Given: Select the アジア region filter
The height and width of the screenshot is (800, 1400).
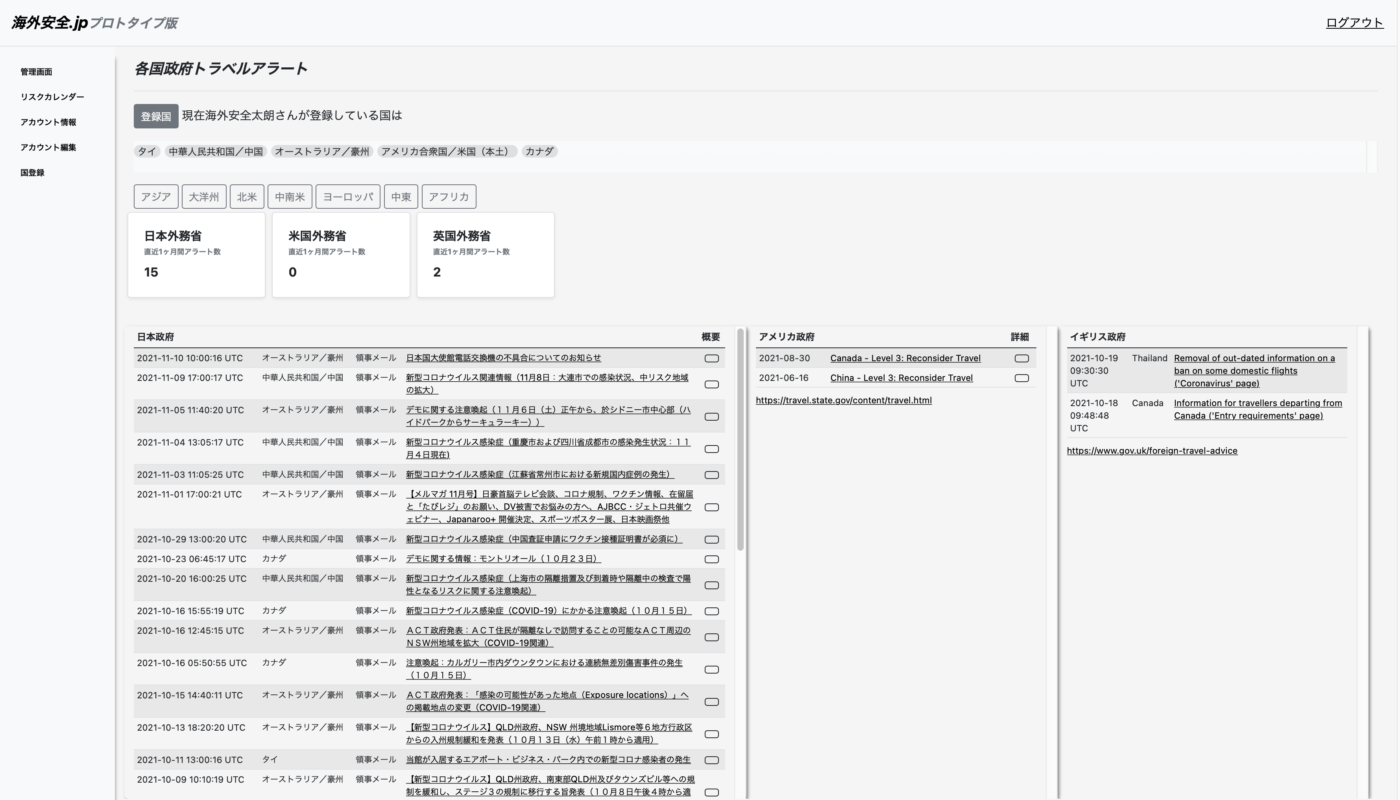Looking at the screenshot, I should [156, 197].
